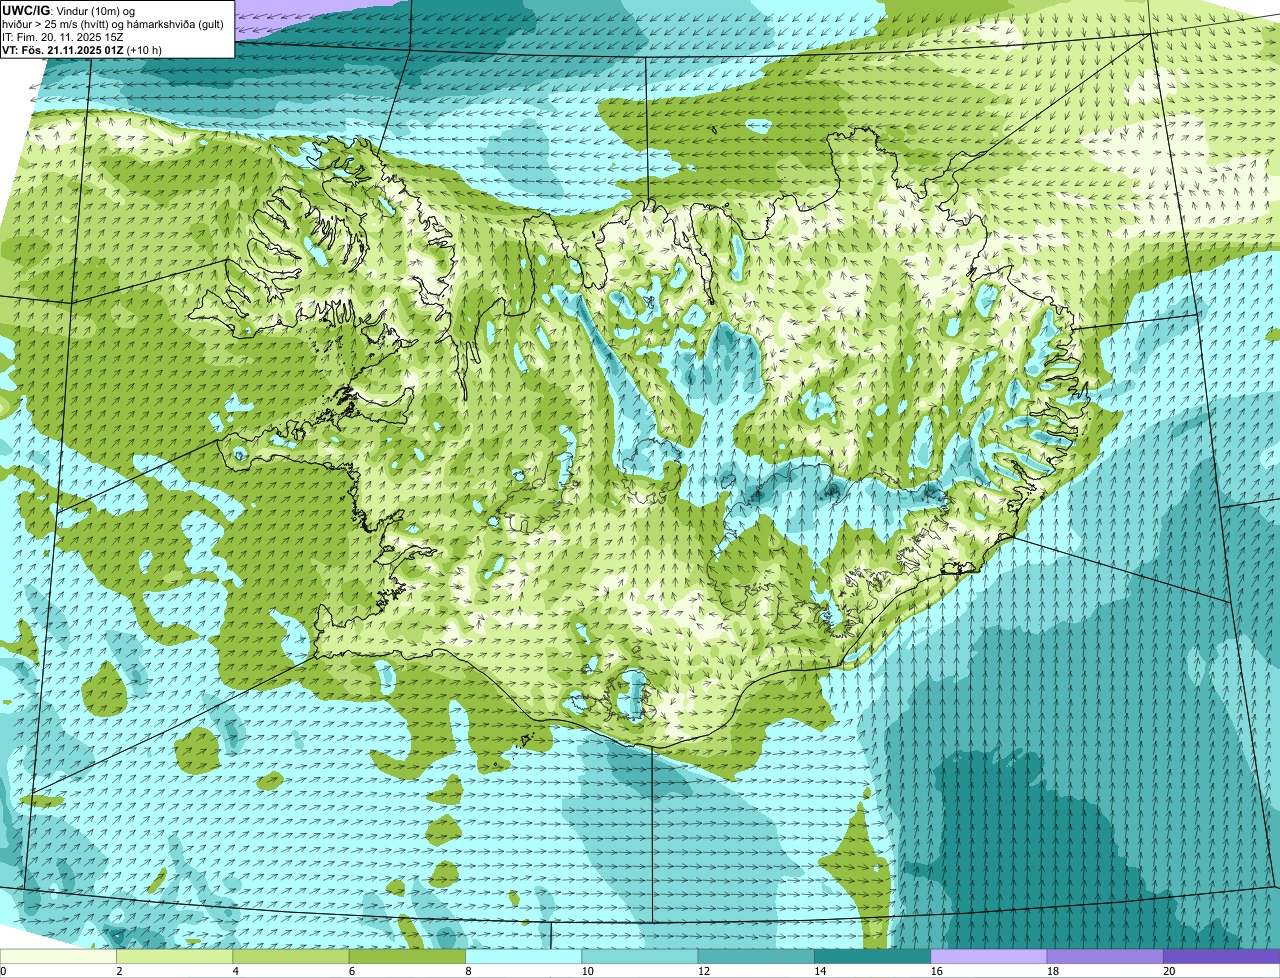Click the 4–6 m/s green legend swatch
This screenshot has height=978, width=1280.
pos(292,957)
